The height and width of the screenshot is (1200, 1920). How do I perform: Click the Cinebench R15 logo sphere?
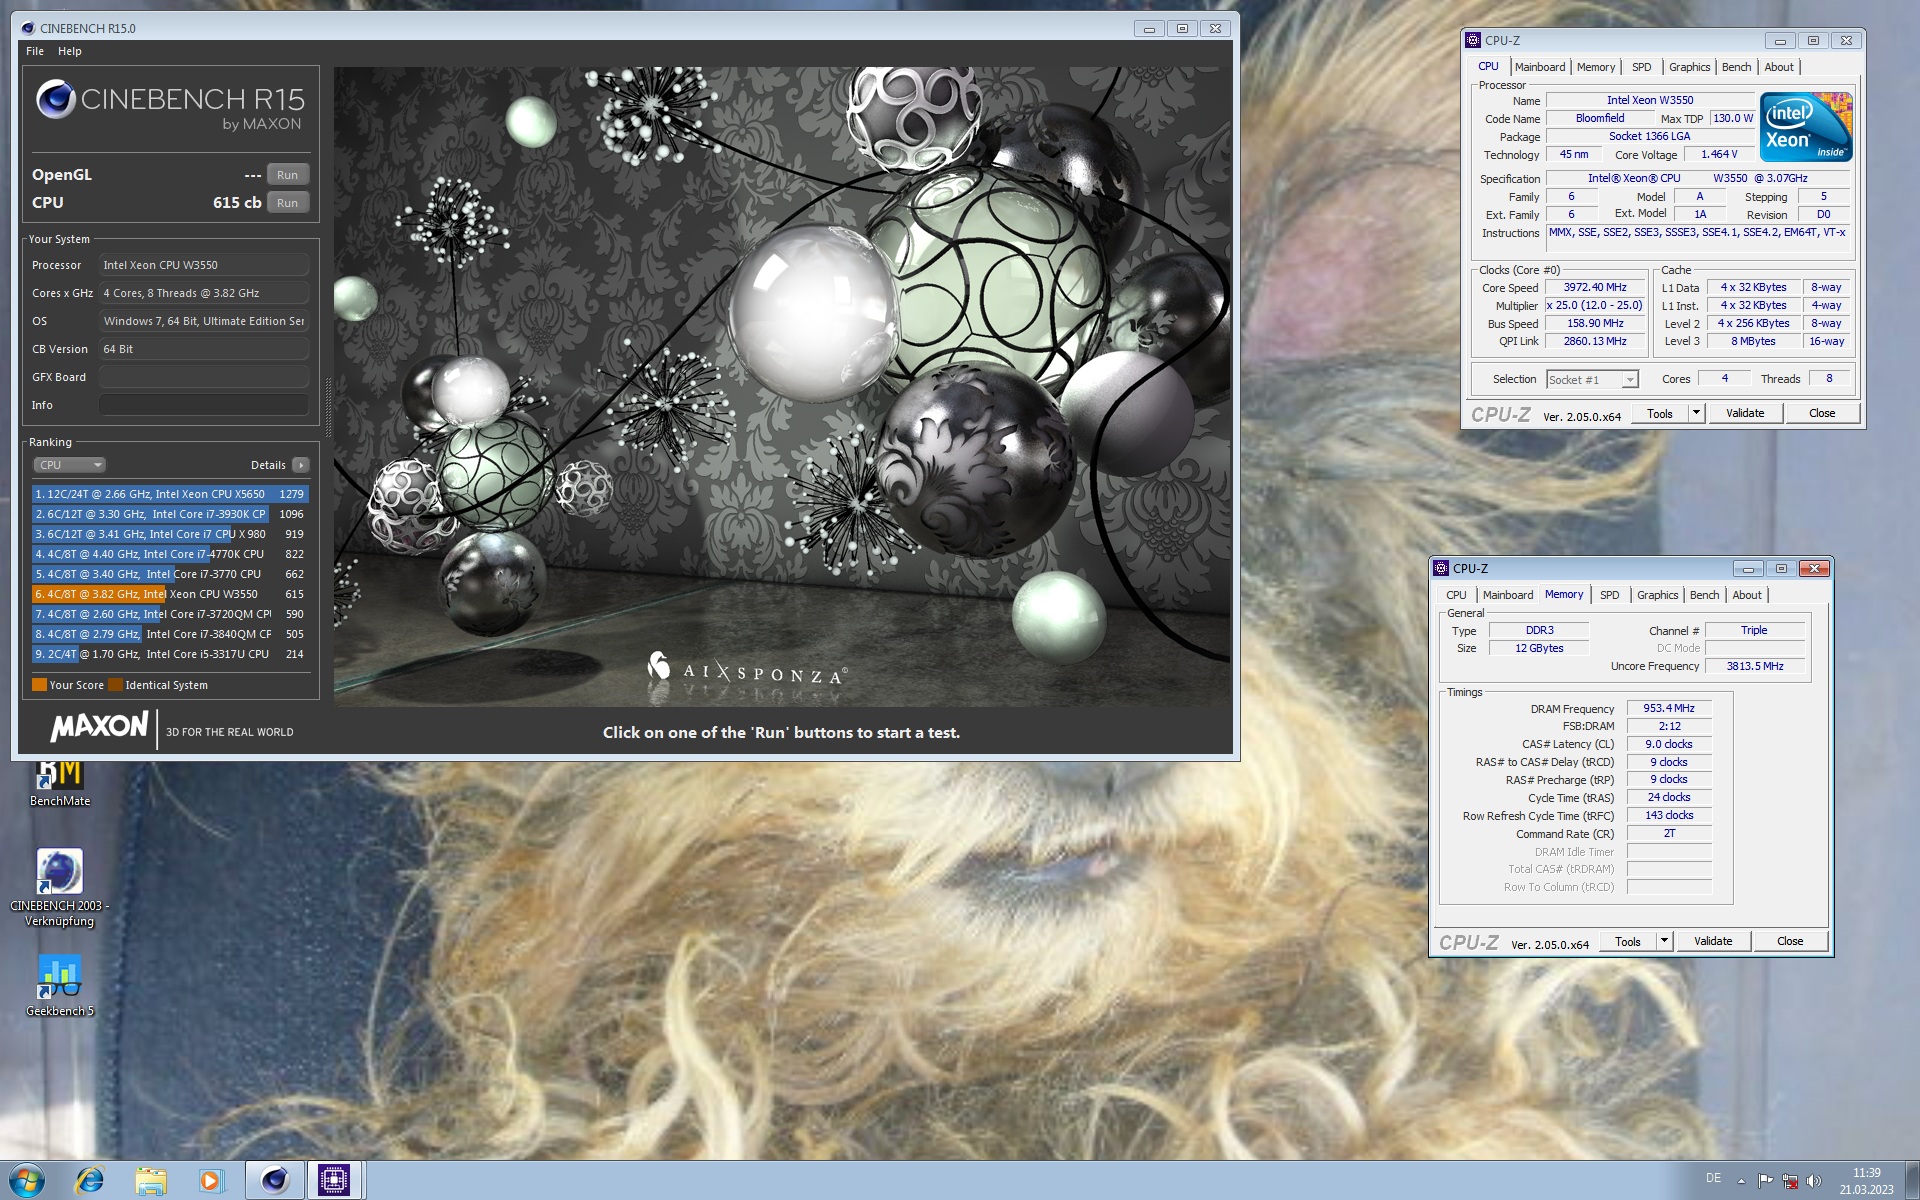(x=56, y=100)
